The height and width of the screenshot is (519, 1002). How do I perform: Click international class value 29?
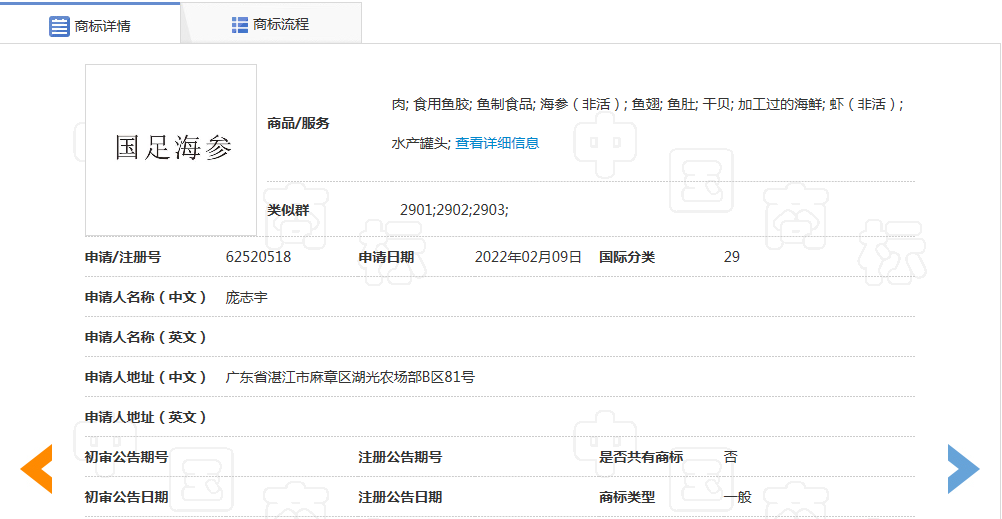tap(732, 257)
